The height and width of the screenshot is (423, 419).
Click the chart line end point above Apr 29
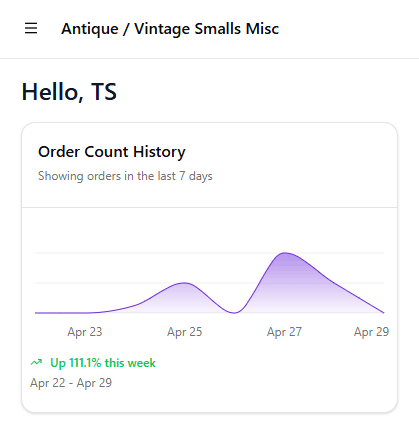point(383,312)
